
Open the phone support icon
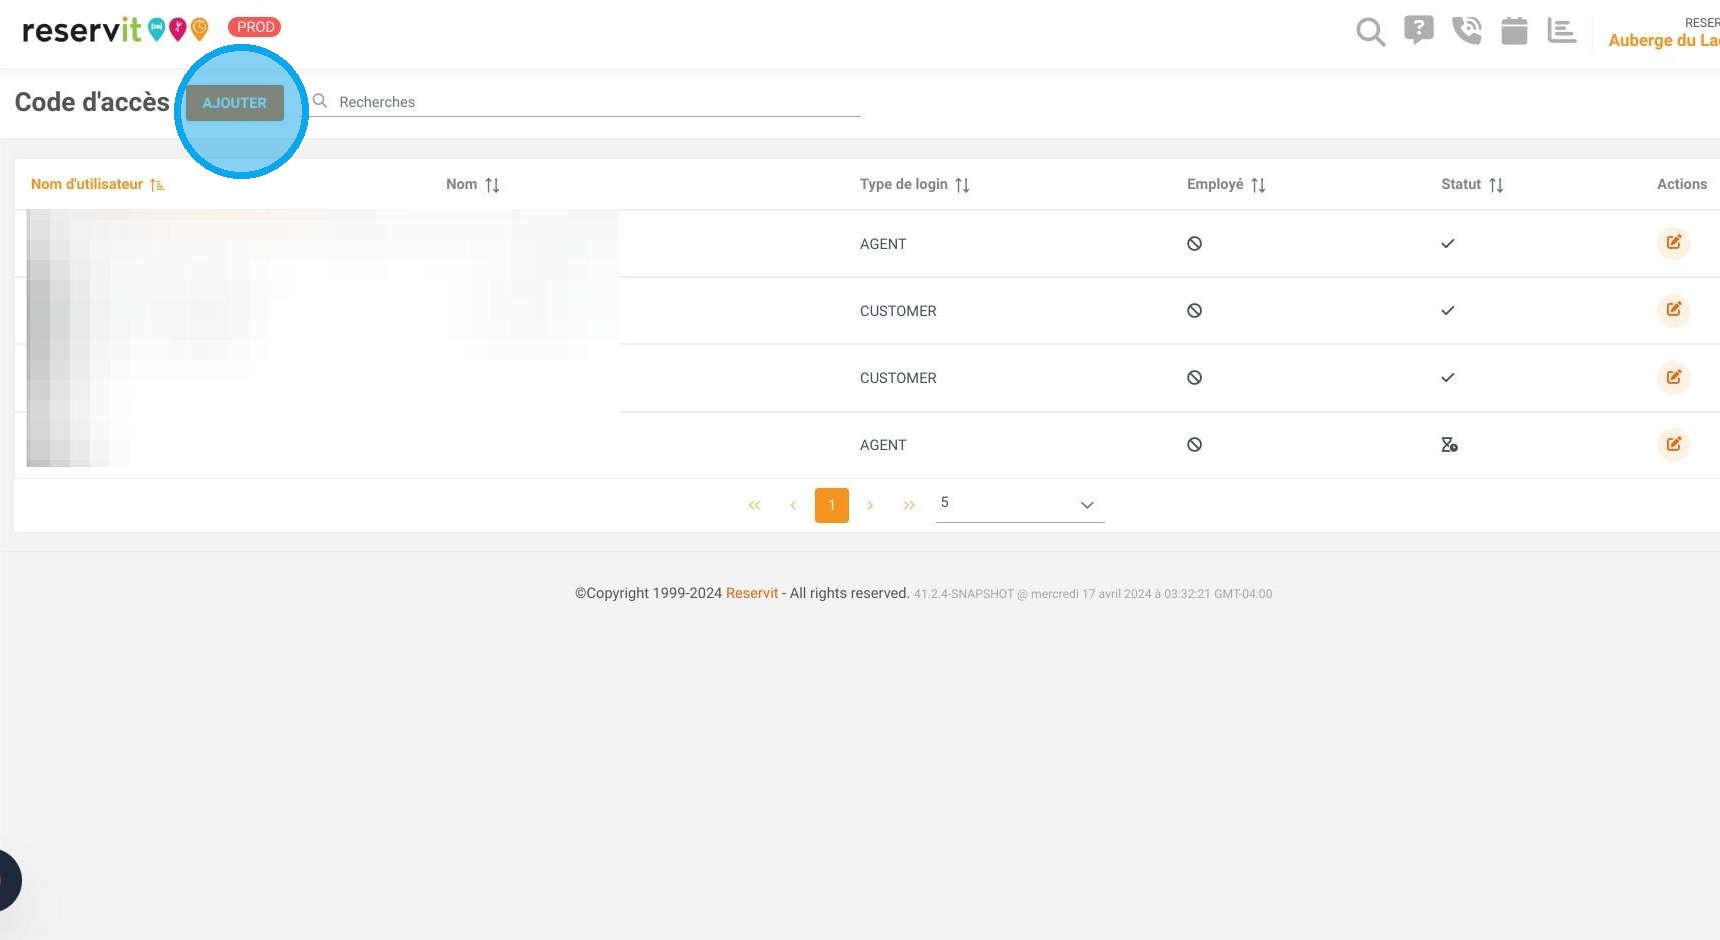coord(1466,31)
